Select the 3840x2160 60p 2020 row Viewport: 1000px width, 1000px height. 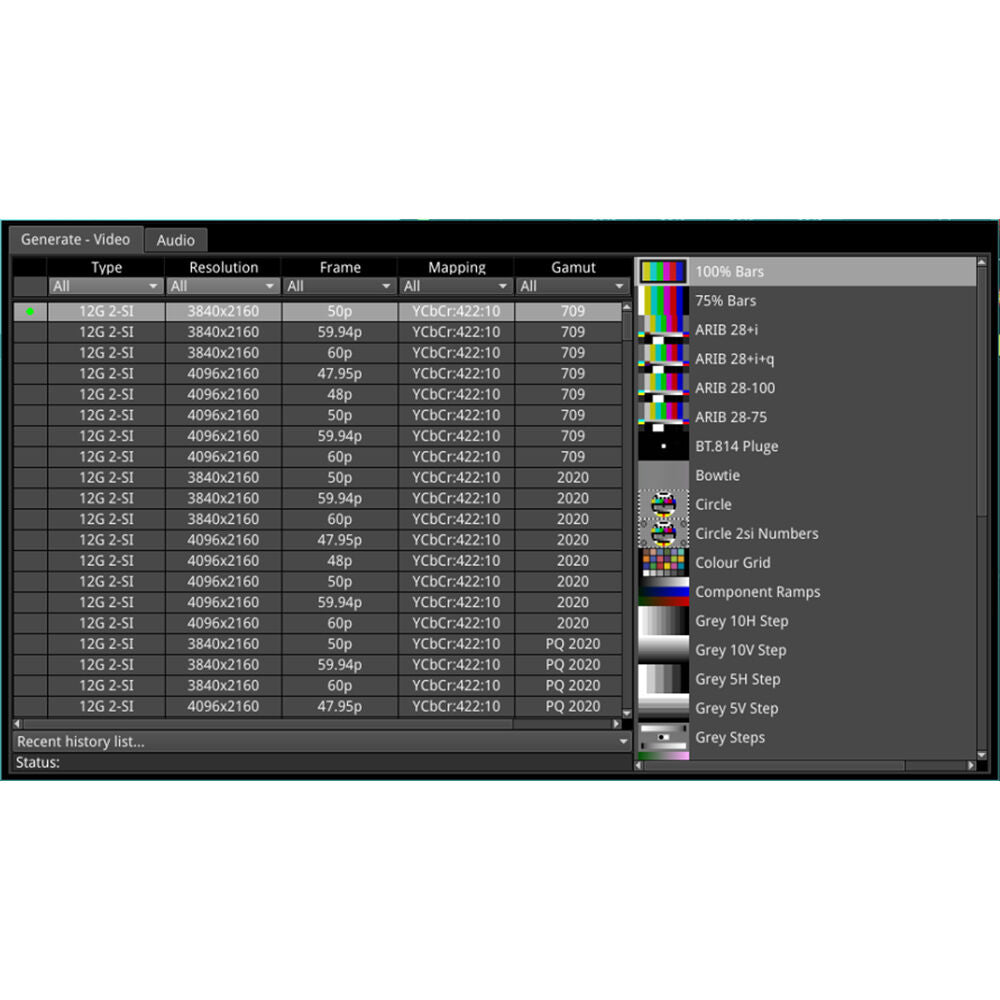pyautogui.click(x=318, y=519)
